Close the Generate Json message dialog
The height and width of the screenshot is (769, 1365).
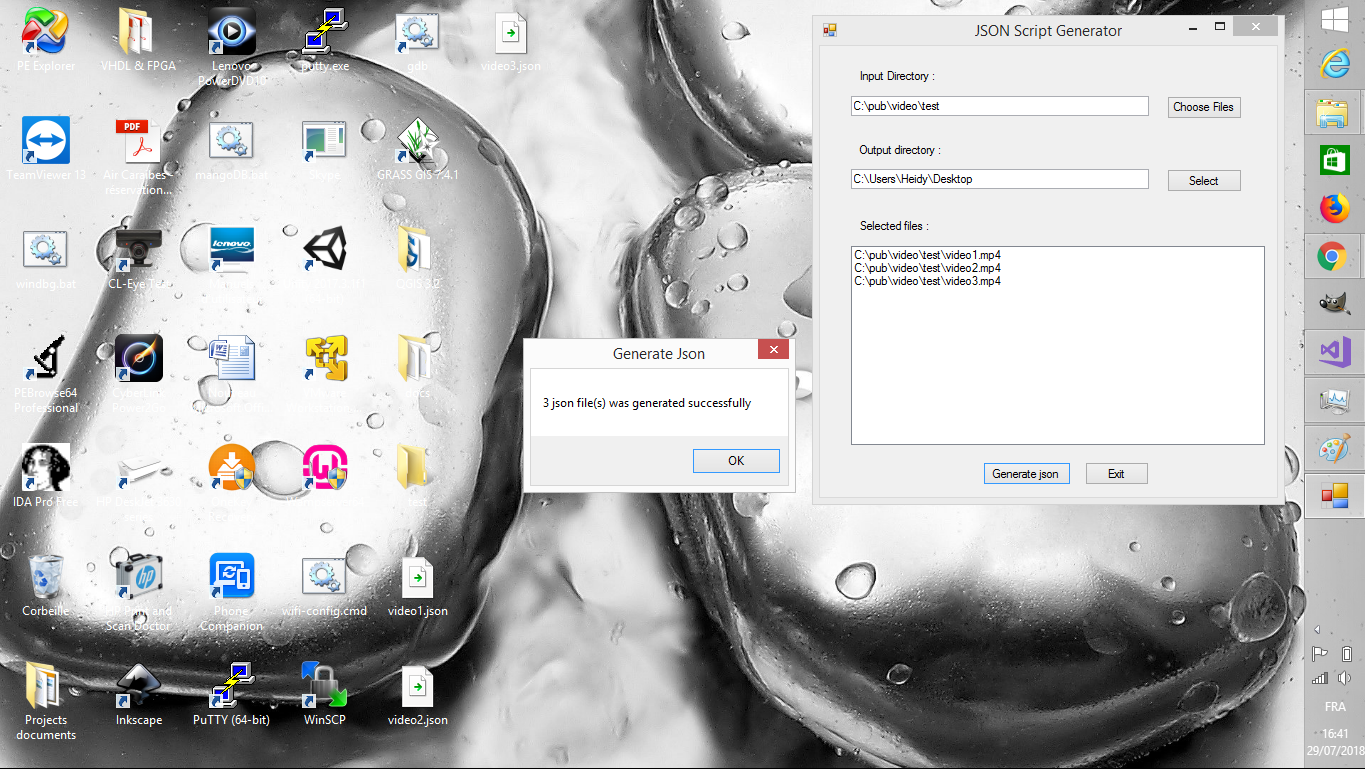click(x=772, y=349)
